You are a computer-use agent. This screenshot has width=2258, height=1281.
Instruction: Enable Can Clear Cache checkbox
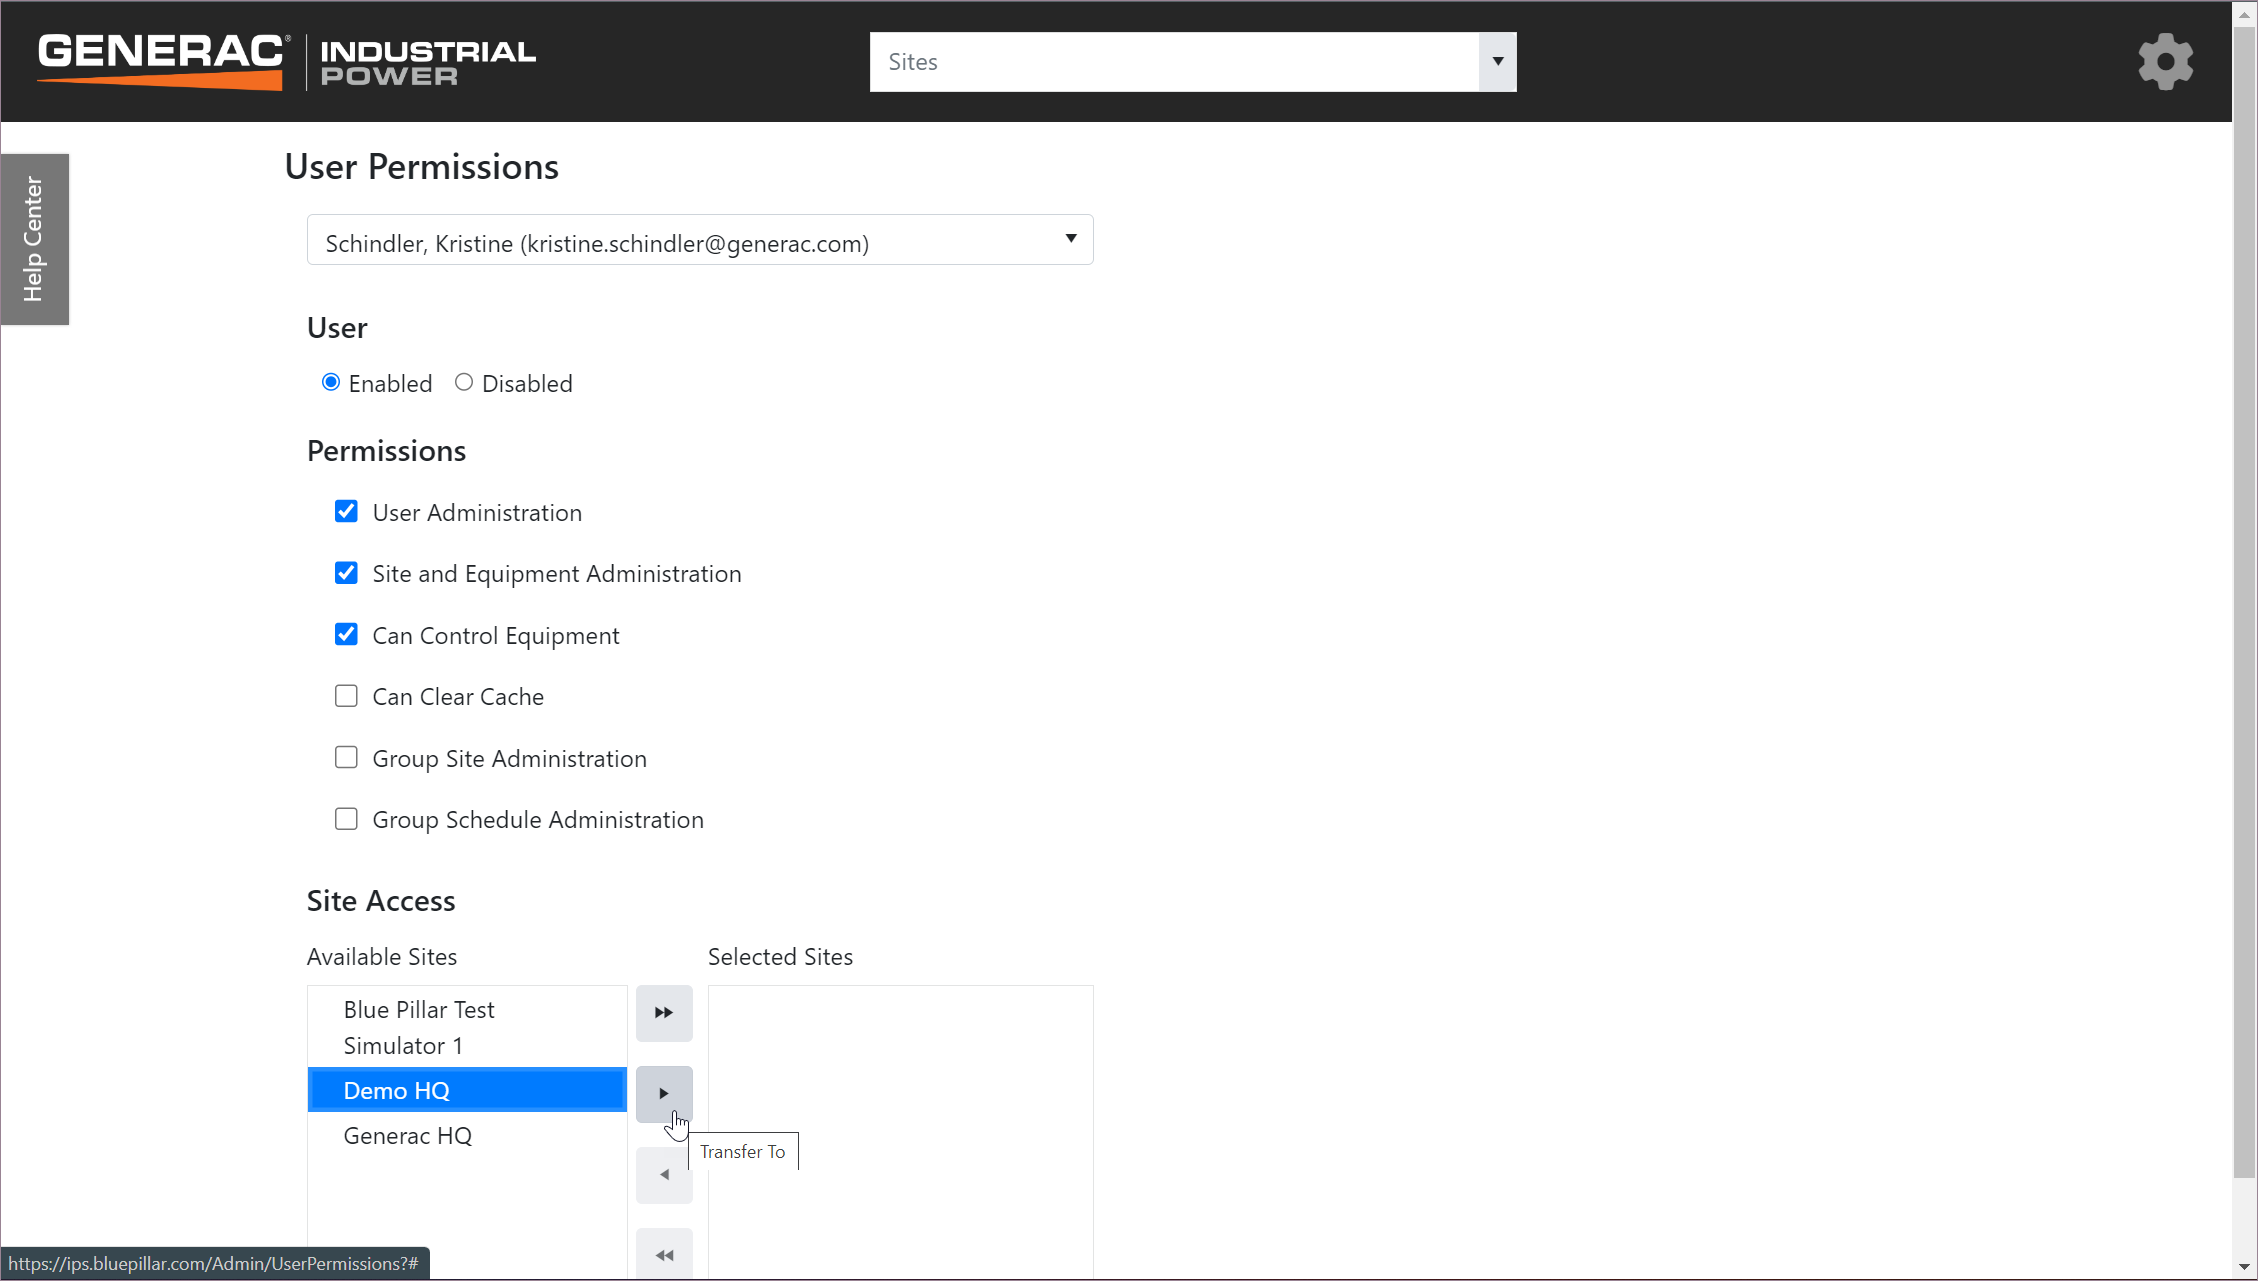pos(346,696)
